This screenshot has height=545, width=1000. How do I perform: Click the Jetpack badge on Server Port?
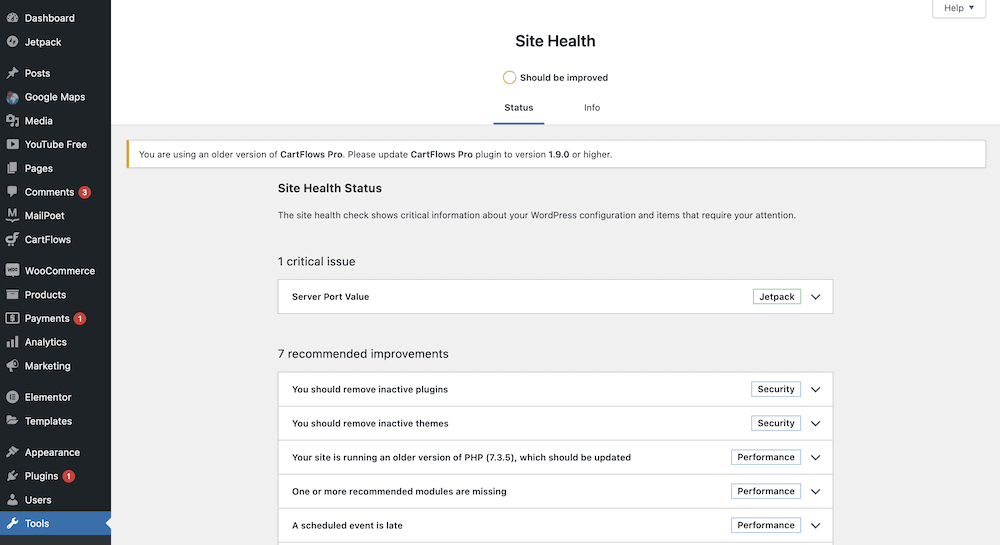coord(776,296)
